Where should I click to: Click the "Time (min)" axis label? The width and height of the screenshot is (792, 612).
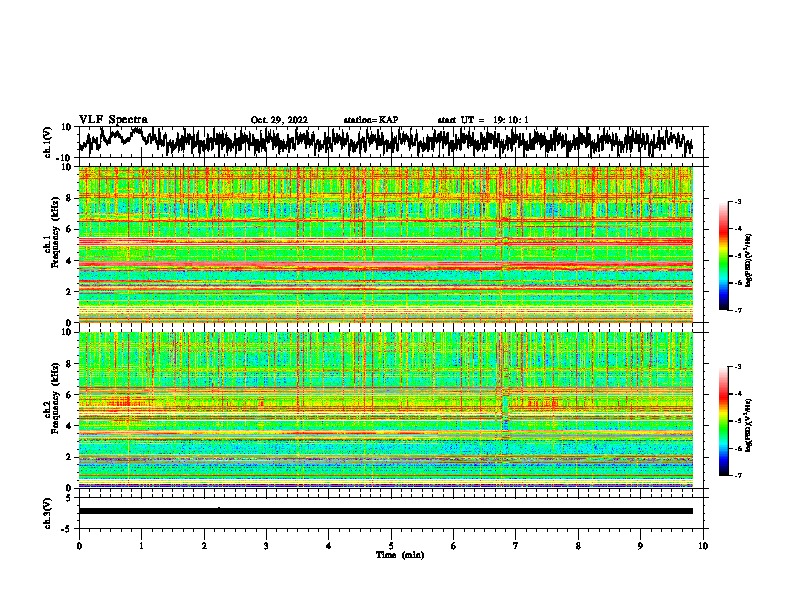click(x=400, y=555)
